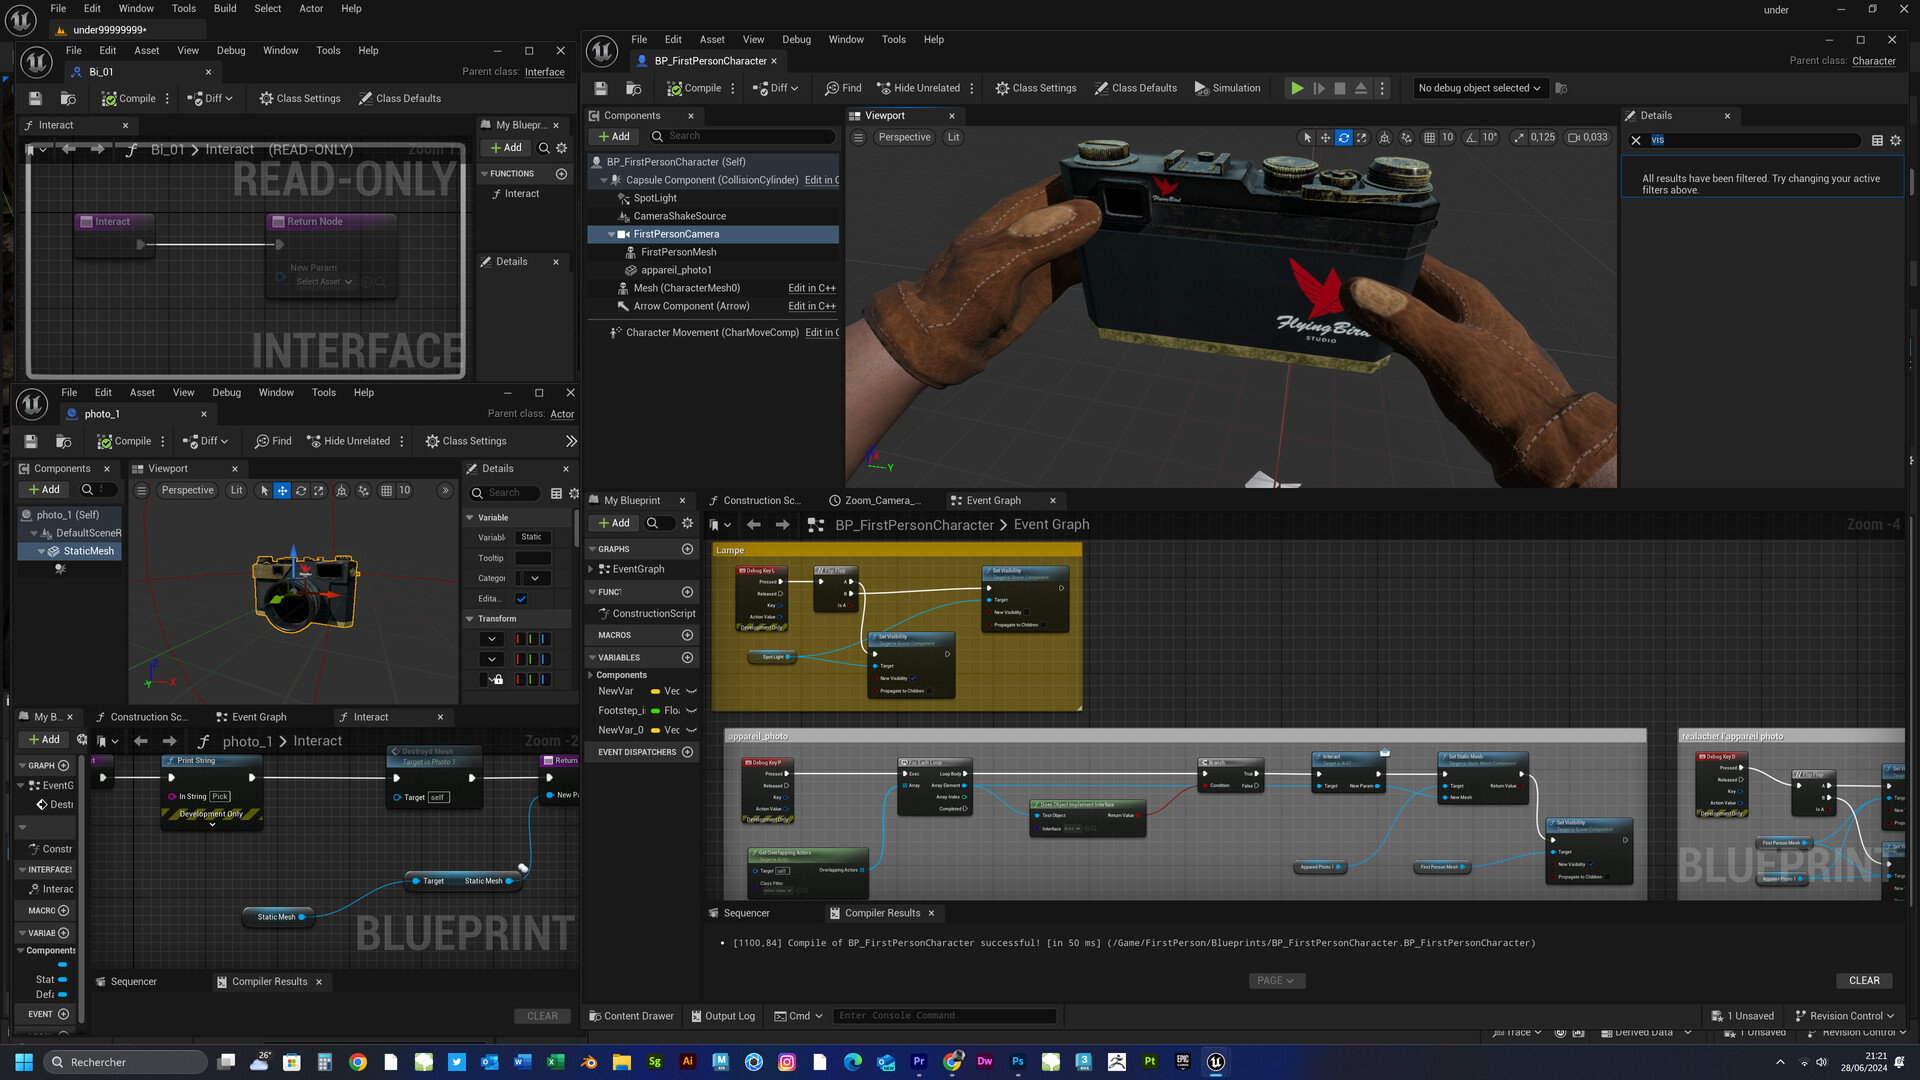Viewport: 1920px width, 1080px height.
Task: Add a new variable with the plus icon
Action: (687, 657)
